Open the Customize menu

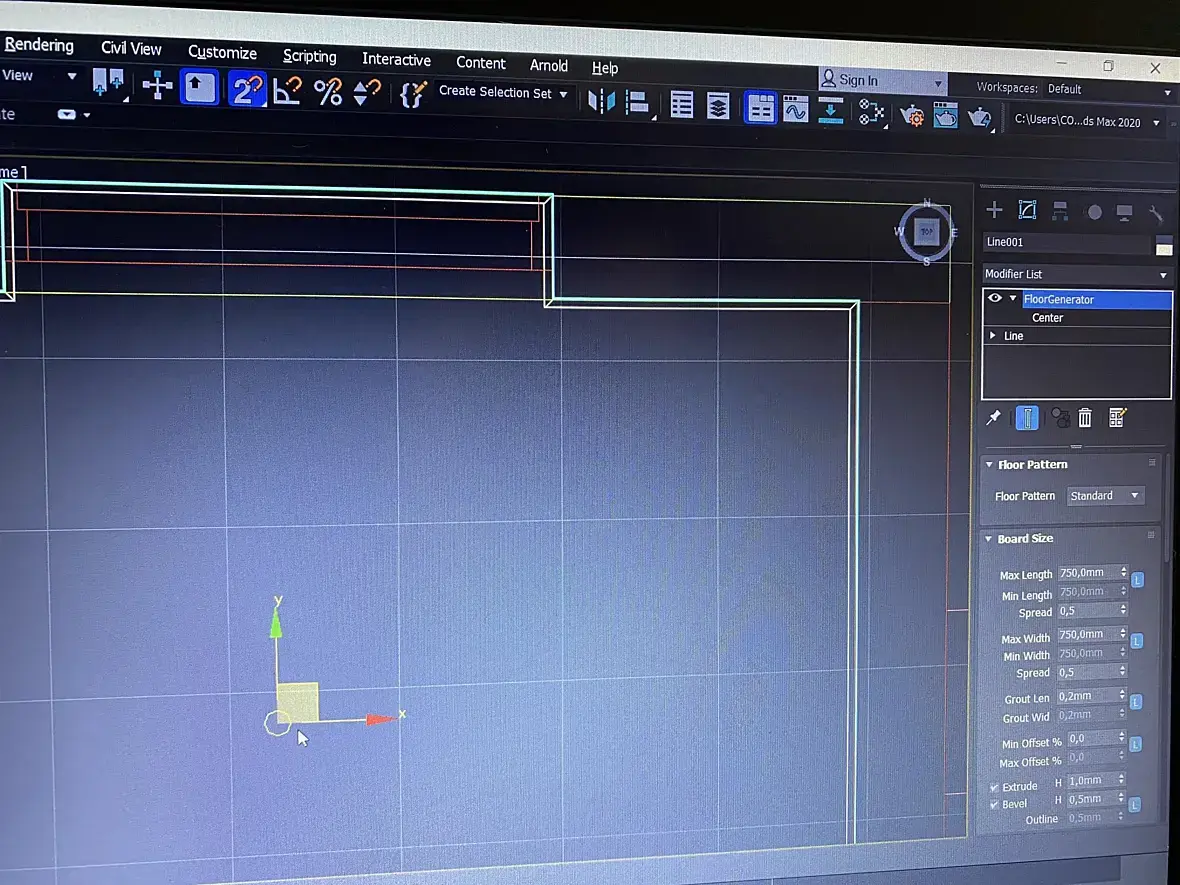(222, 52)
